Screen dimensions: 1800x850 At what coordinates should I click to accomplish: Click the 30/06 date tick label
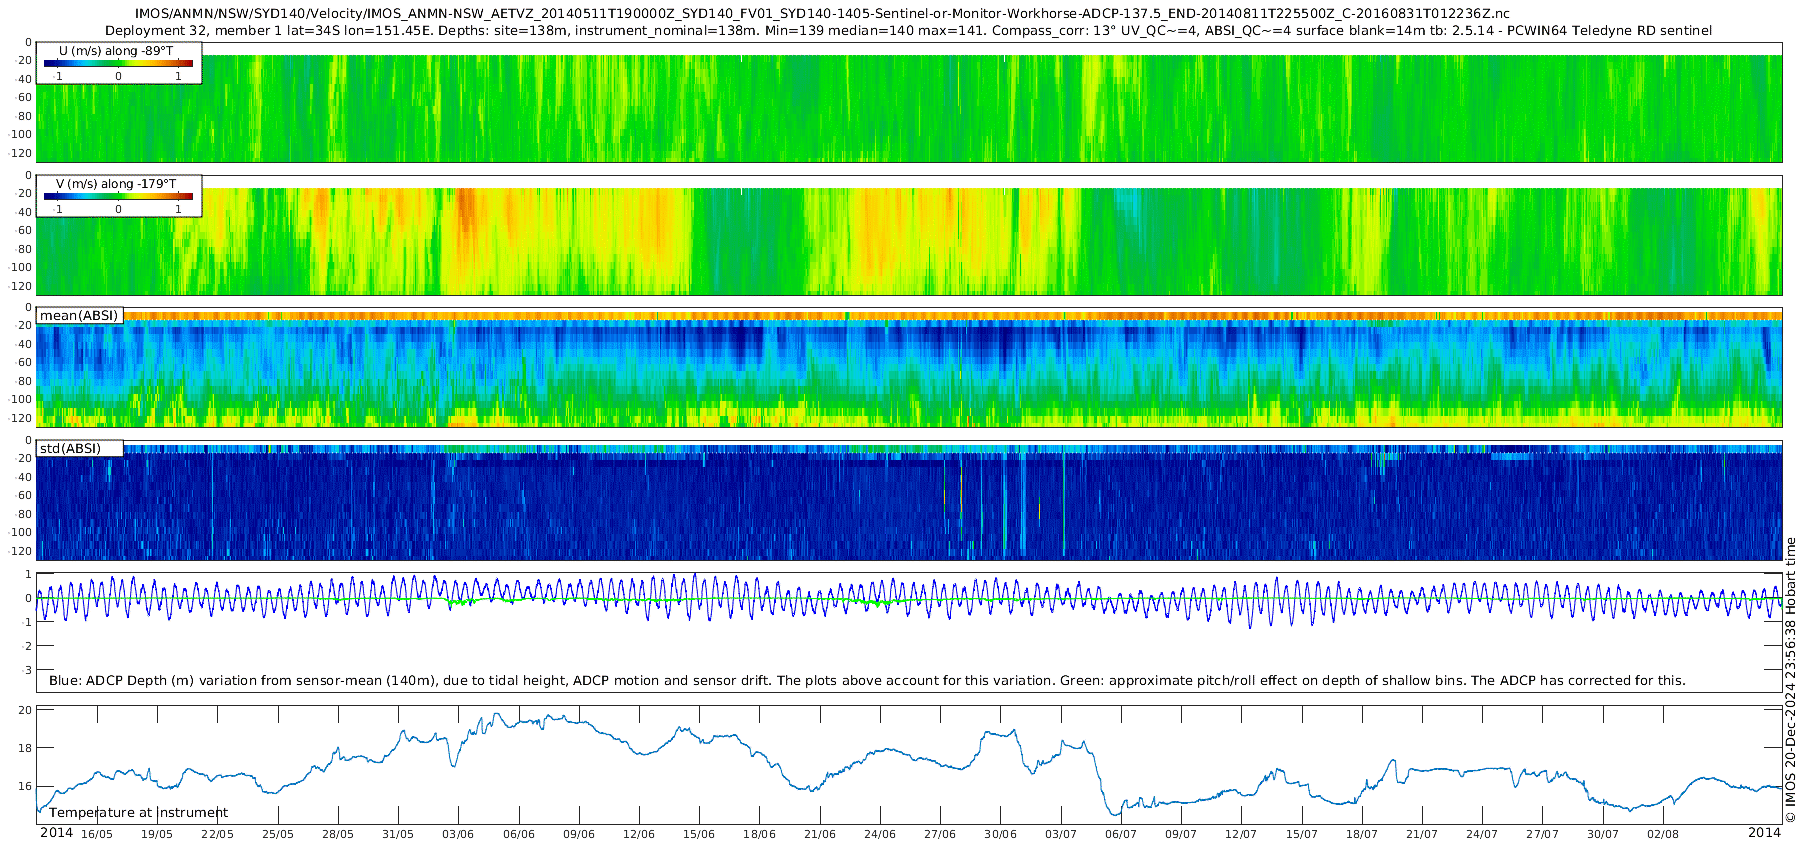coord(1000,834)
